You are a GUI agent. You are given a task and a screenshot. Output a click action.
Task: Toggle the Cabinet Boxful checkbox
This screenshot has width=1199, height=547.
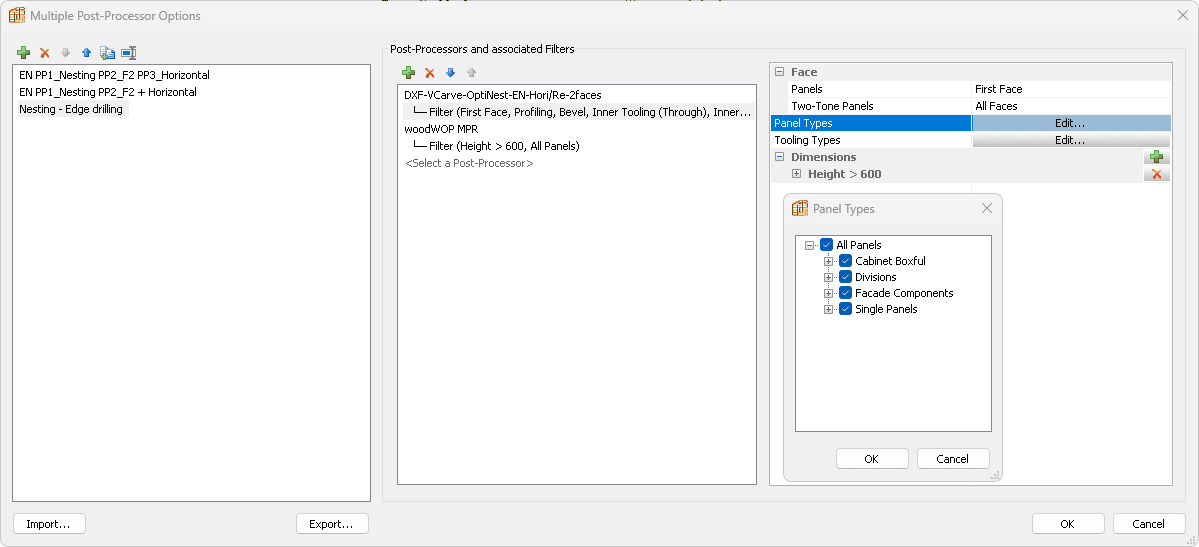[845, 261]
